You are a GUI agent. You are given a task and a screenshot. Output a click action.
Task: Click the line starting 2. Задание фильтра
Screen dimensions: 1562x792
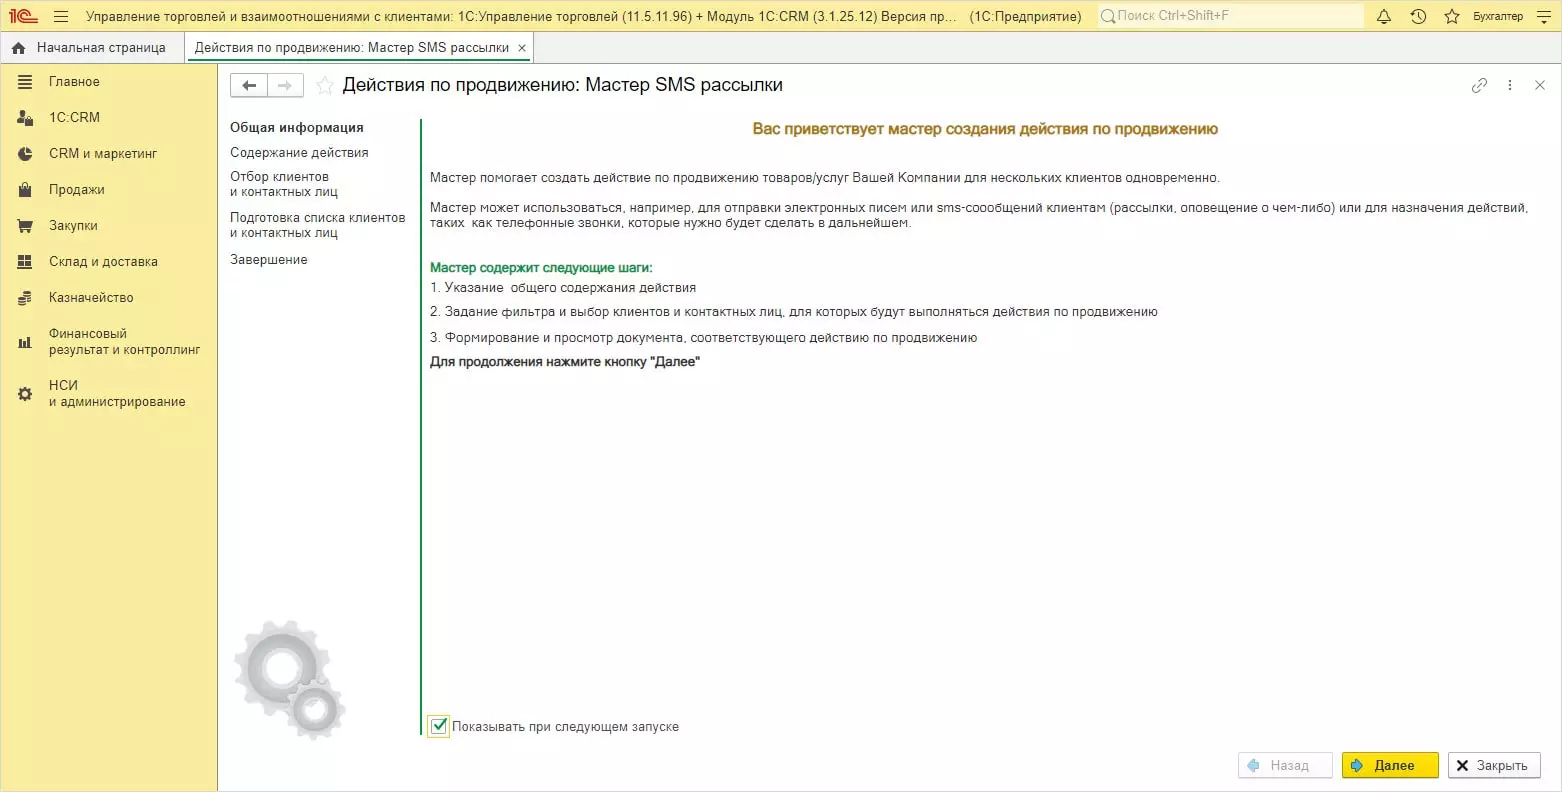[794, 312]
